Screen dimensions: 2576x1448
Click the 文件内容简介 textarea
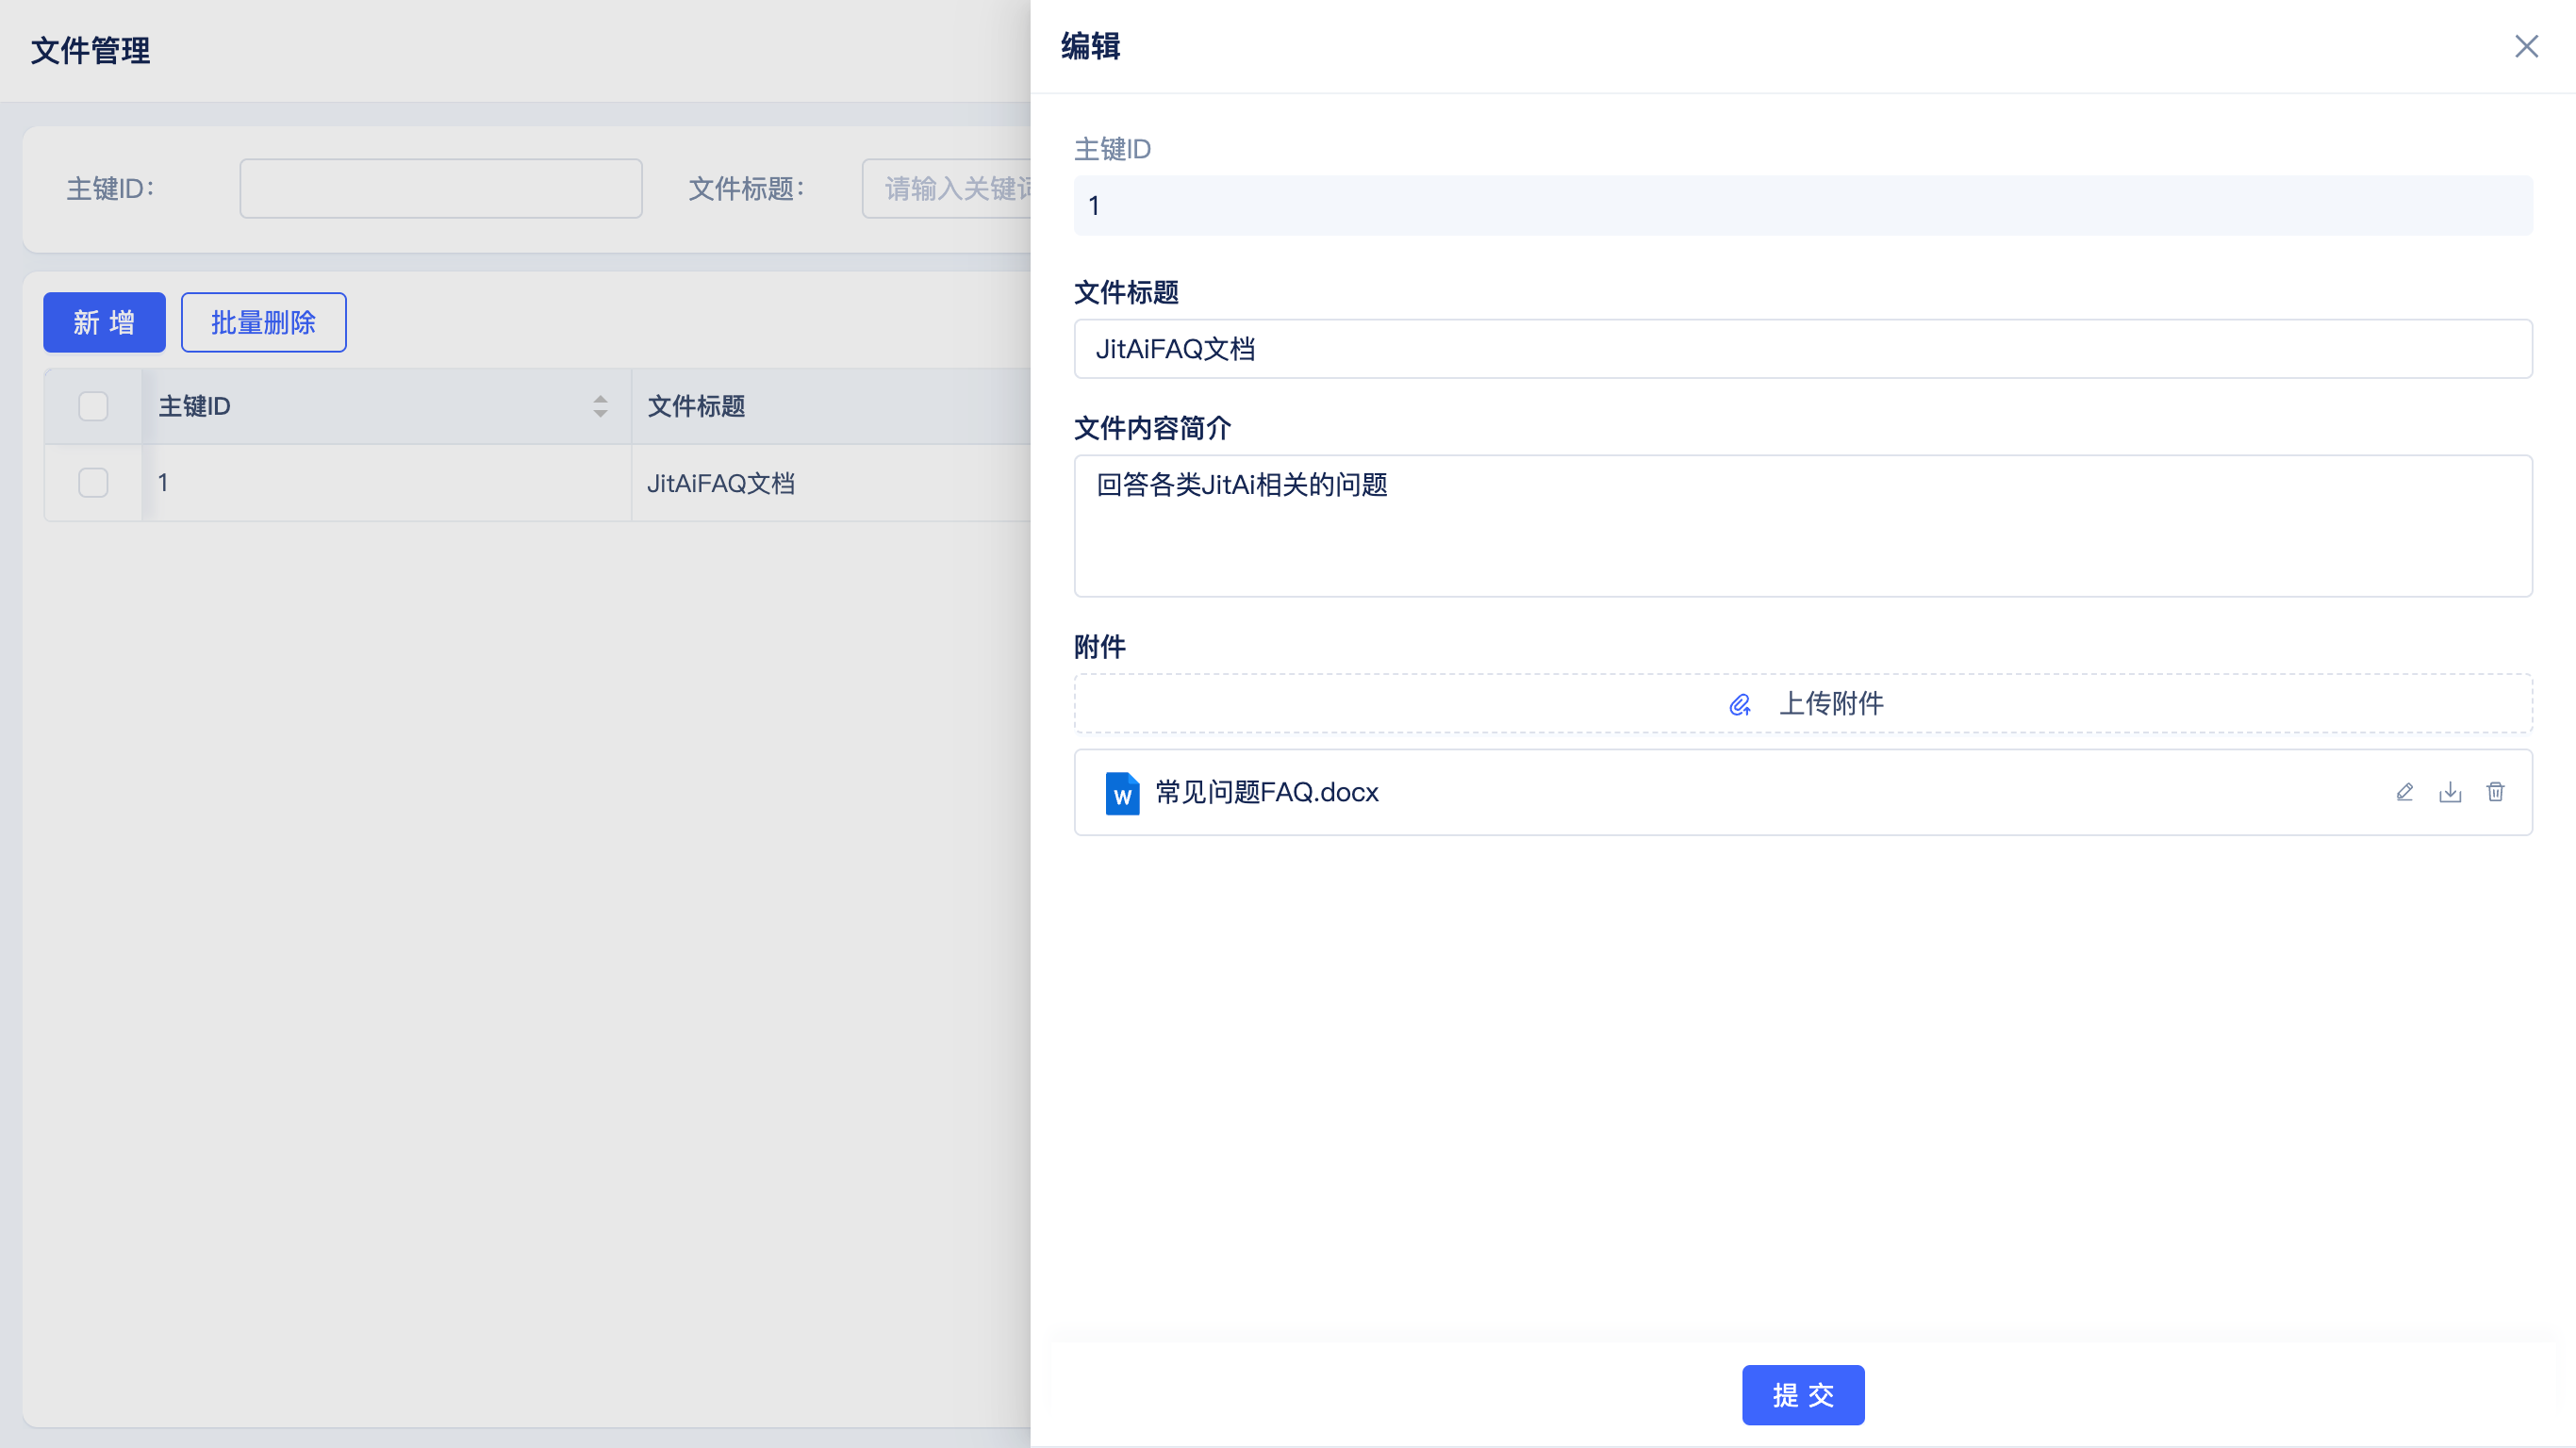point(1803,526)
